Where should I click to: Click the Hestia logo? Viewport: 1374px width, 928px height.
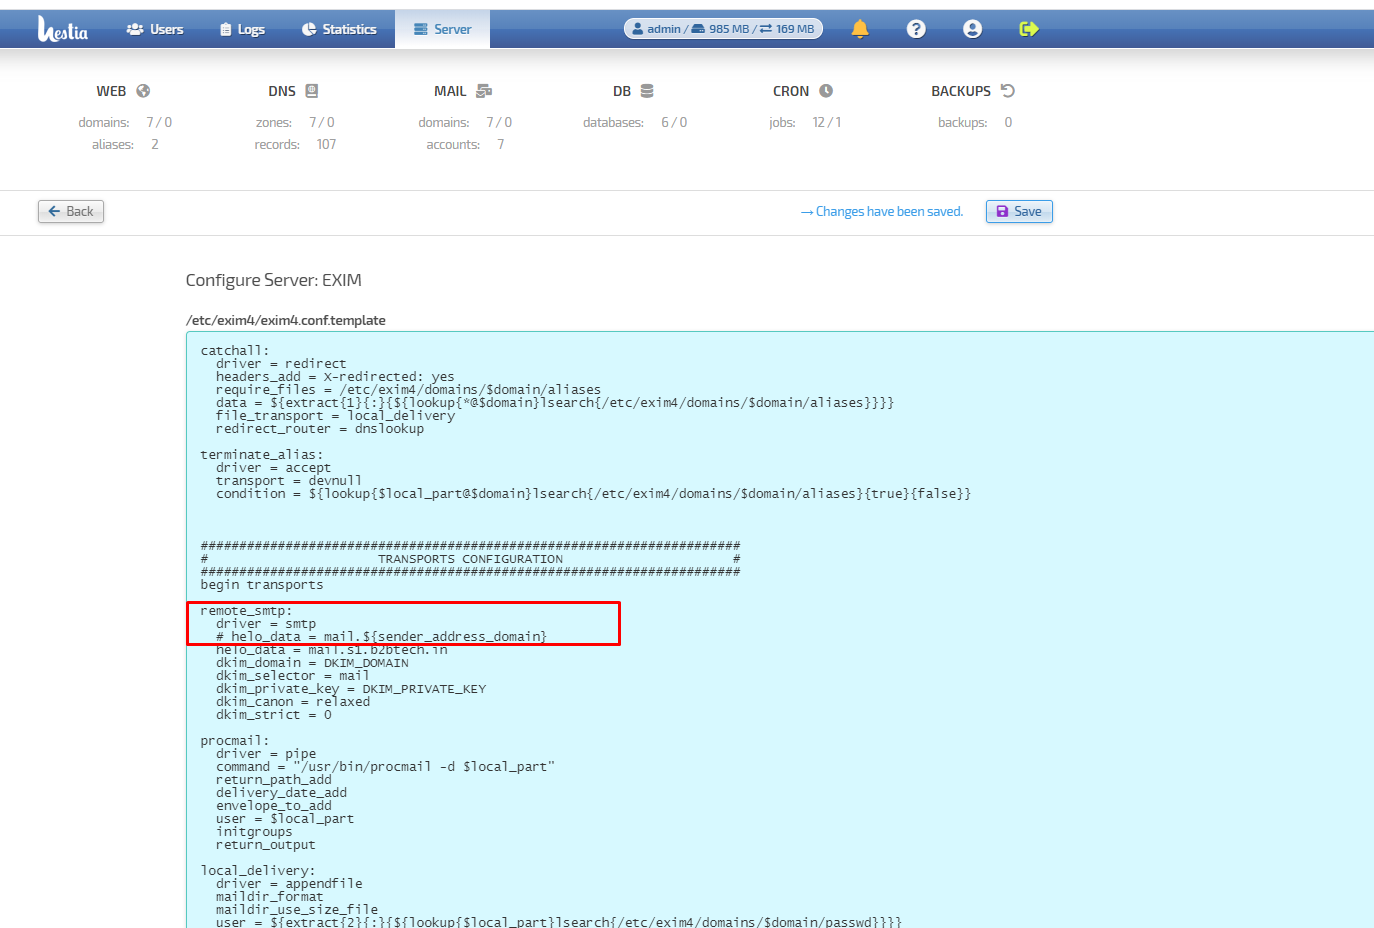(62, 28)
